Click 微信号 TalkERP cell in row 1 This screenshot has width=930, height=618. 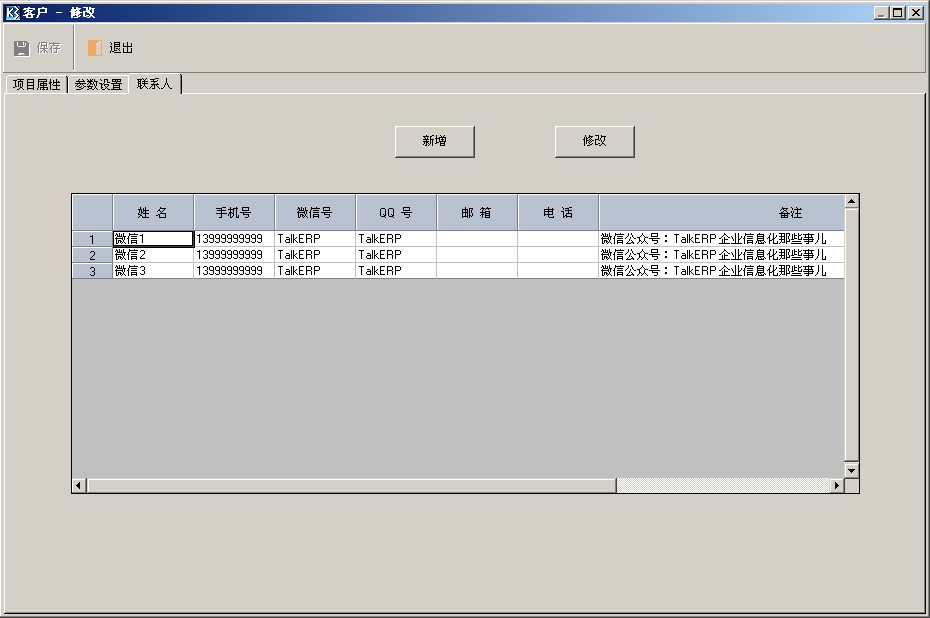pos(315,238)
